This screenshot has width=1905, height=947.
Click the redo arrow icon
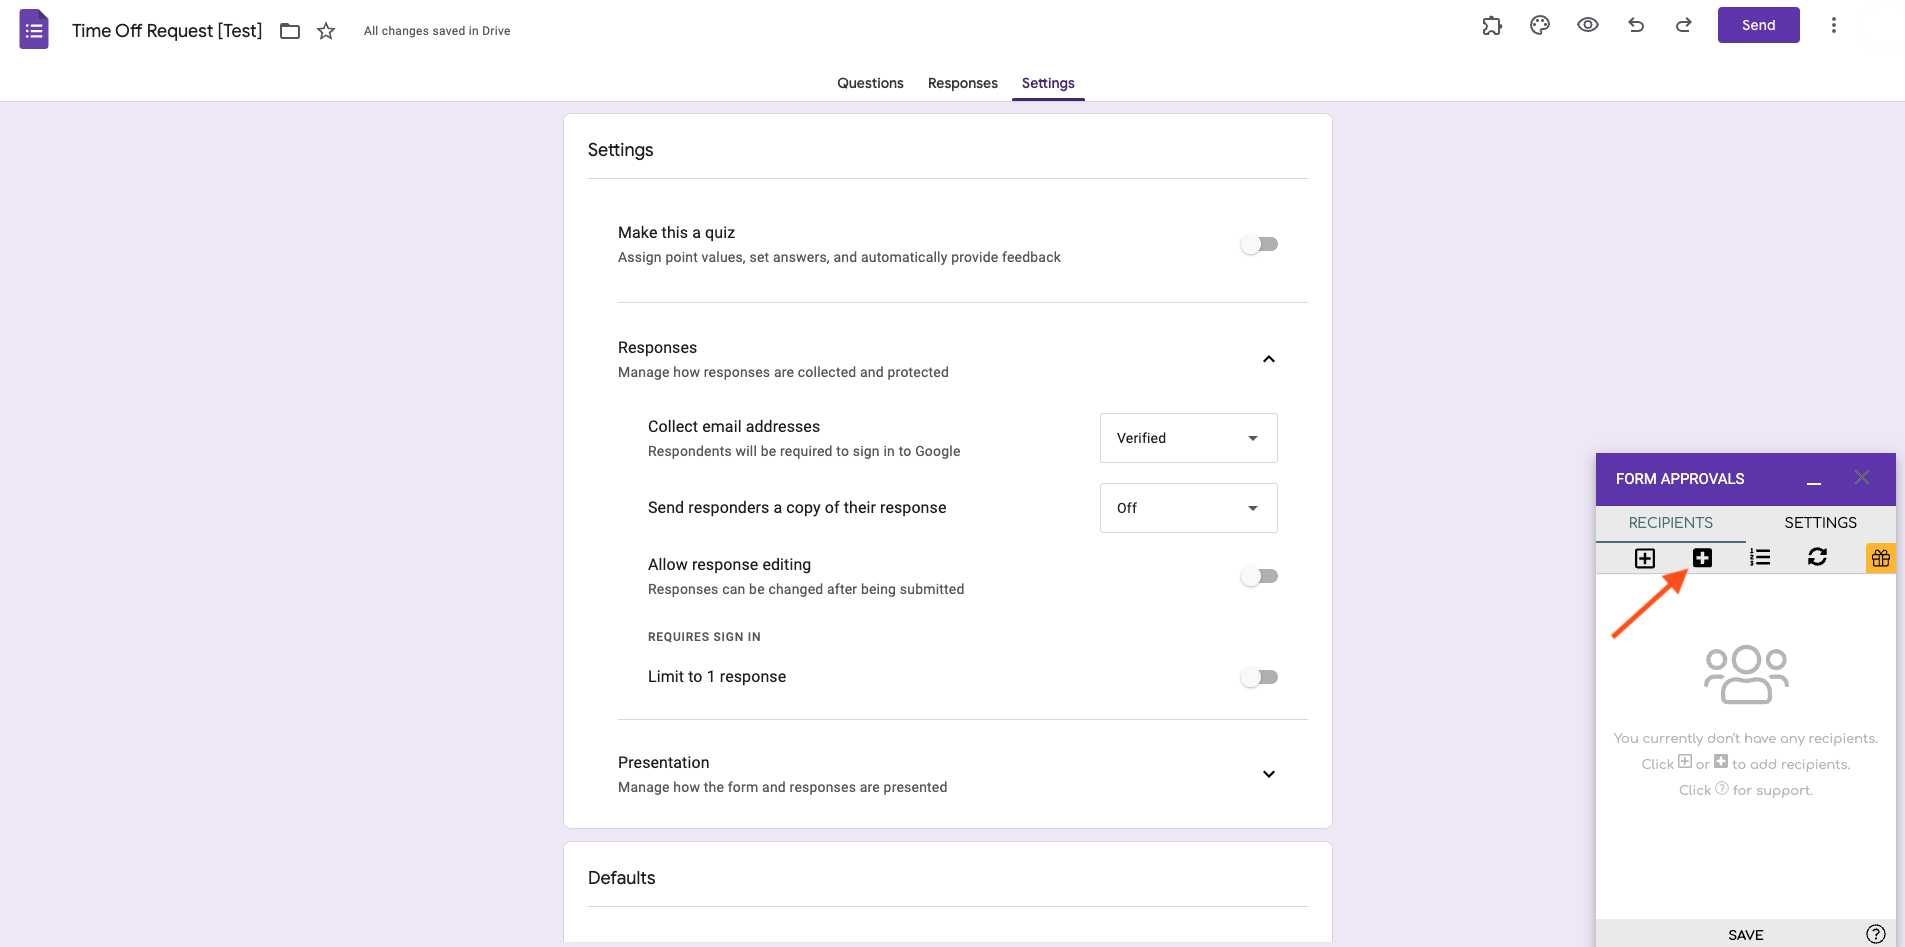pos(1684,26)
